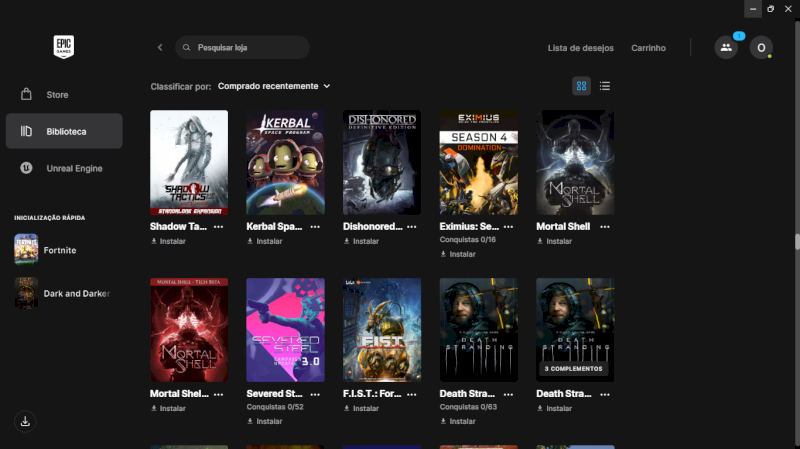Viewport: 800px width, 449px height.
Task: Go to the Store section
Action: point(57,95)
